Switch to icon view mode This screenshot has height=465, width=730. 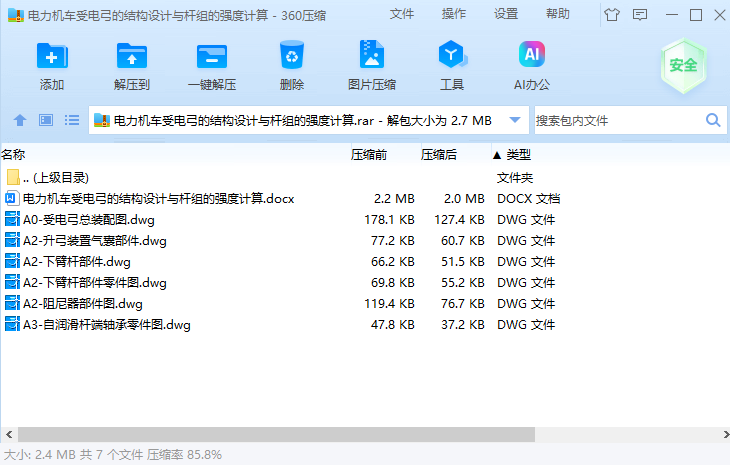tap(46, 121)
